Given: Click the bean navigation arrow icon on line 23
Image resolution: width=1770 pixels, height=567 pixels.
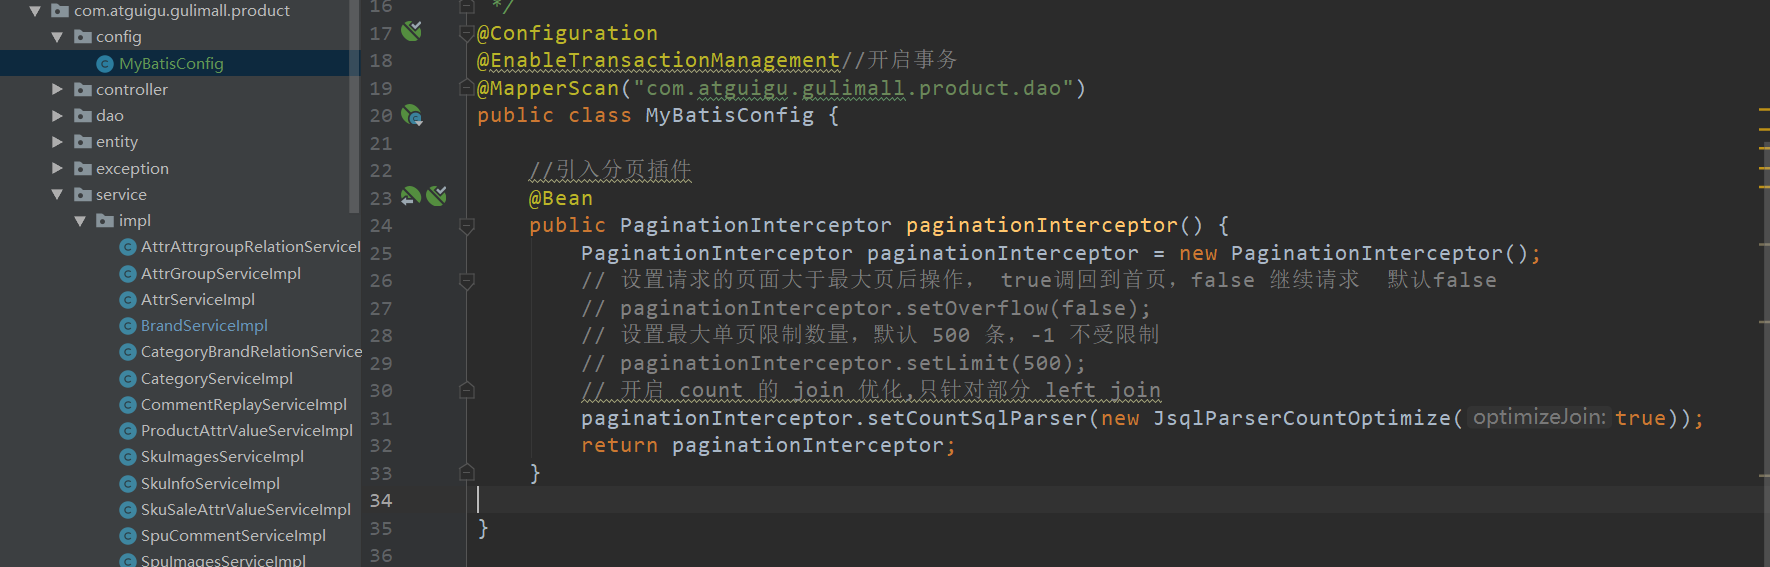Looking at the screenshot, I should 411,197.
